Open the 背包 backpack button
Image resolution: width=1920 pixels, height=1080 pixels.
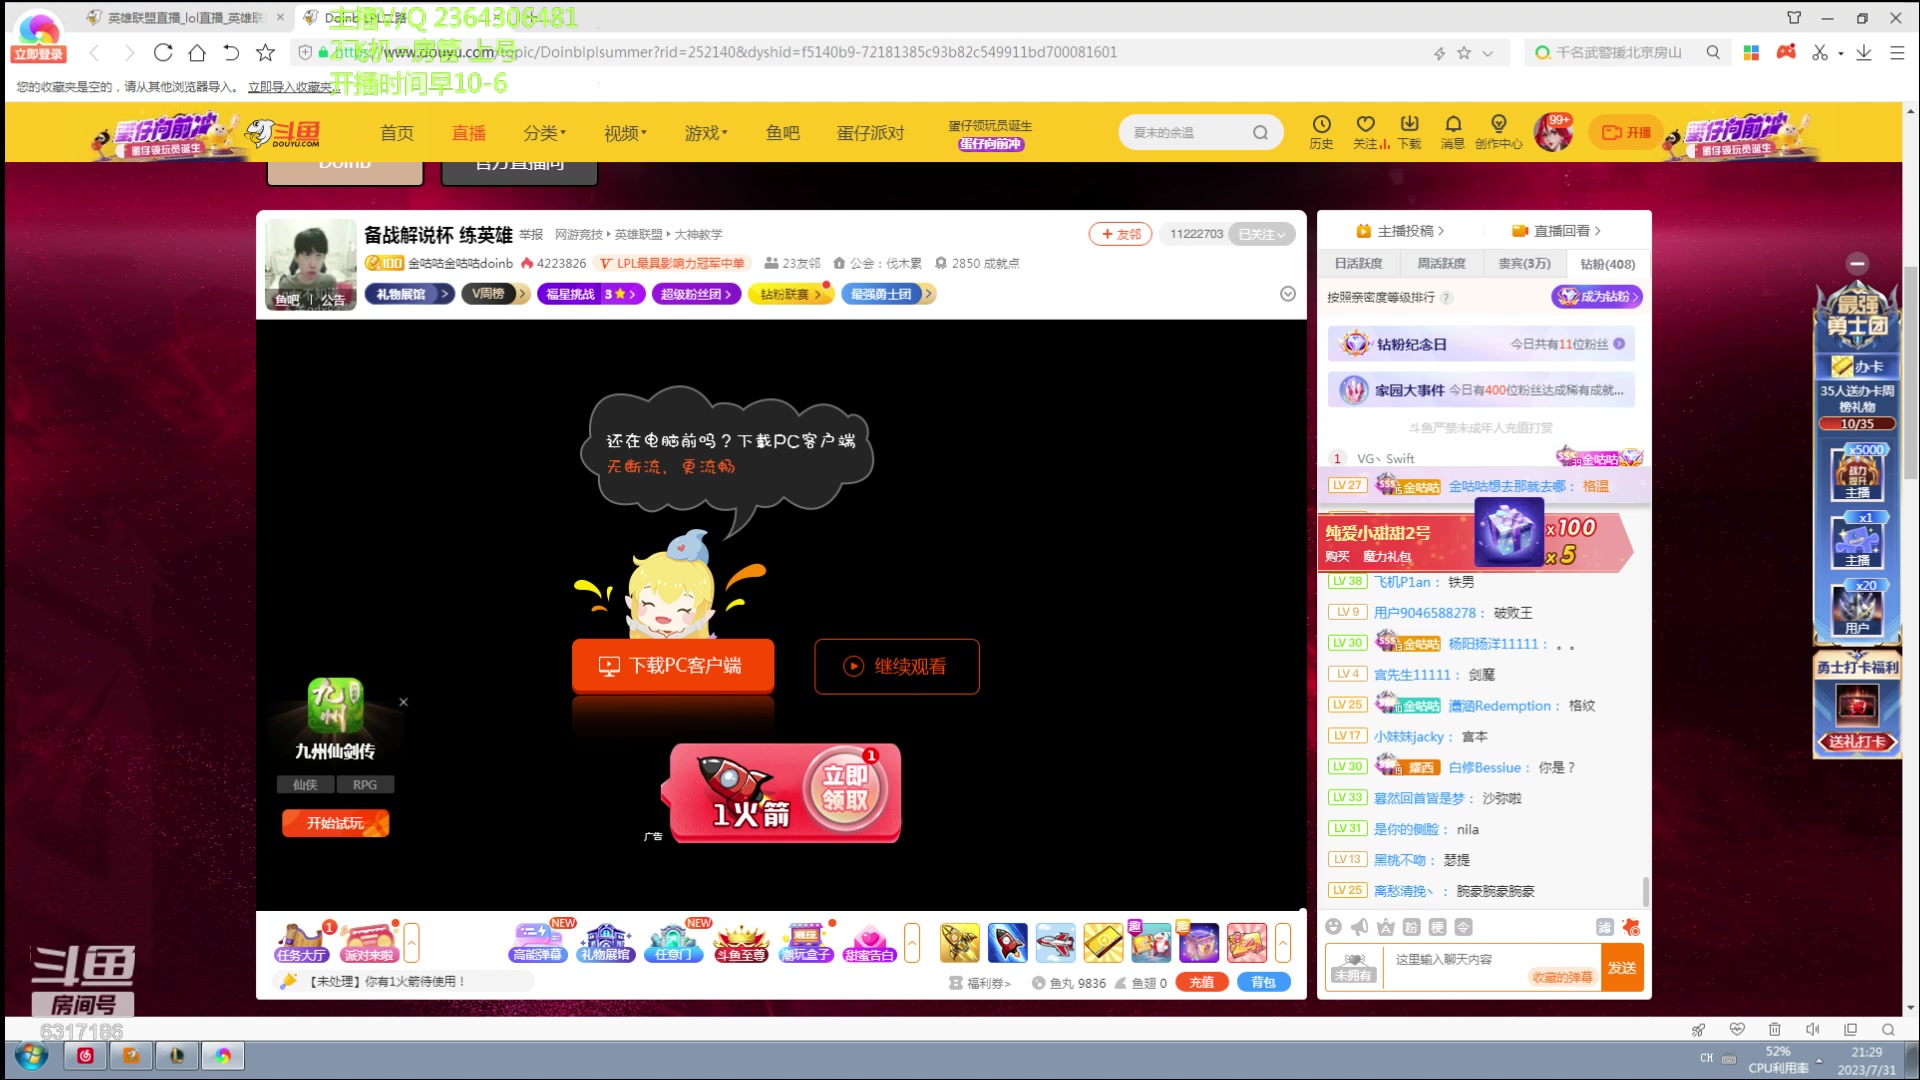click(x=1264, y=983)
